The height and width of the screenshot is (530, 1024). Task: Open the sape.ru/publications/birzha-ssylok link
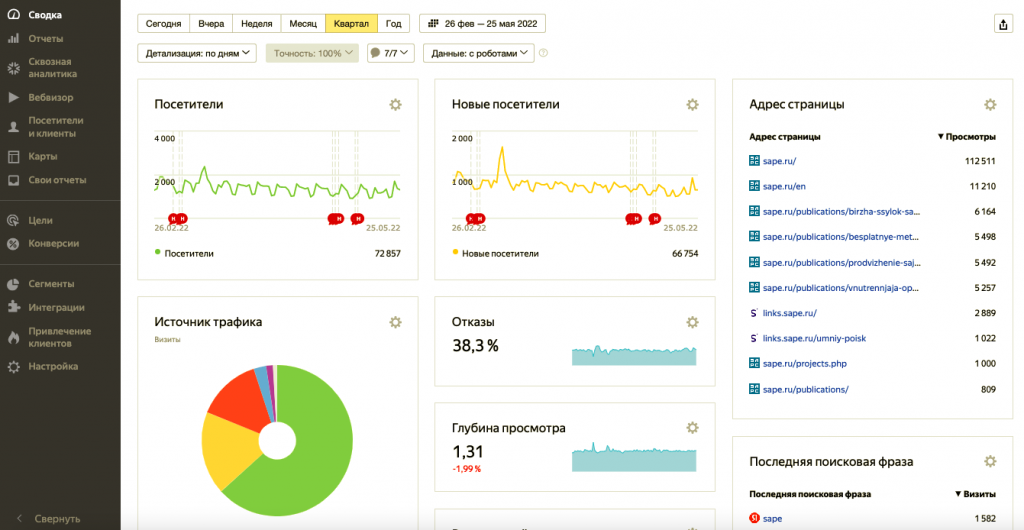pos(842,211)
